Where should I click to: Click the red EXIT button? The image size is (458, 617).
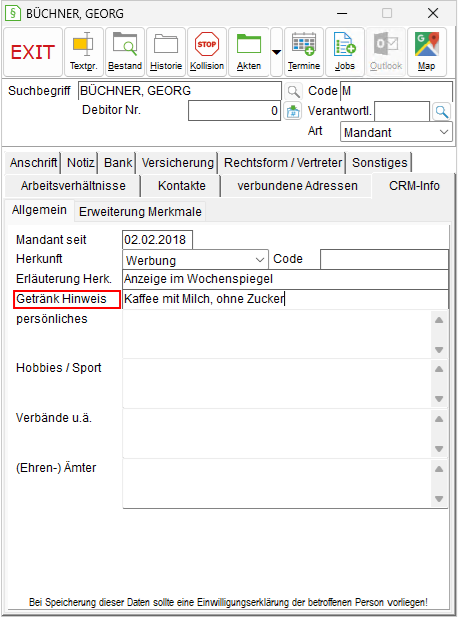coord(33,52)
